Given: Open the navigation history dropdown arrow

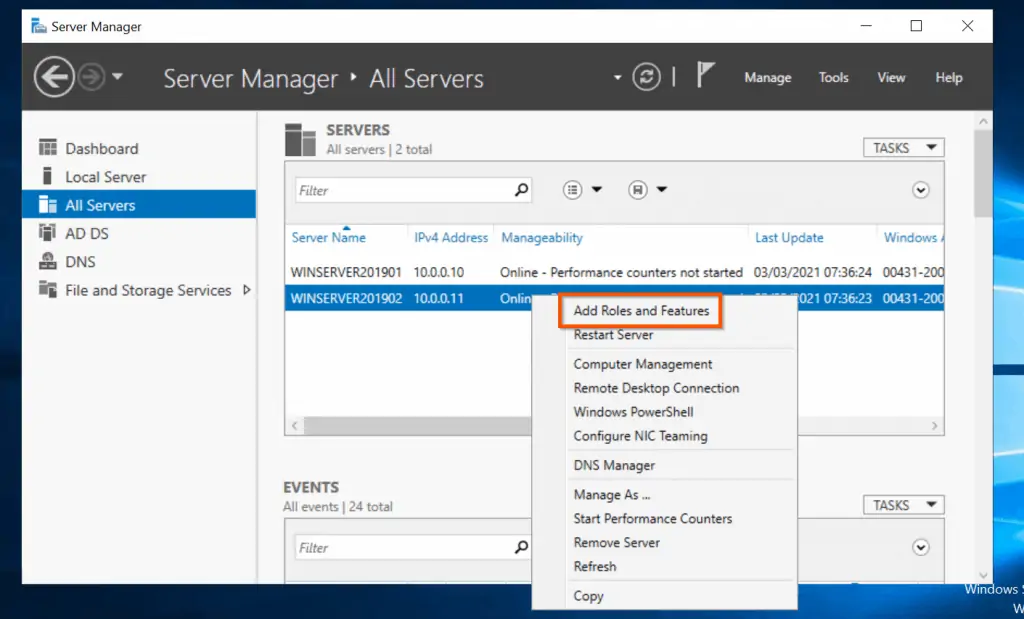Looking at the screenshot, I should (117, 76).
